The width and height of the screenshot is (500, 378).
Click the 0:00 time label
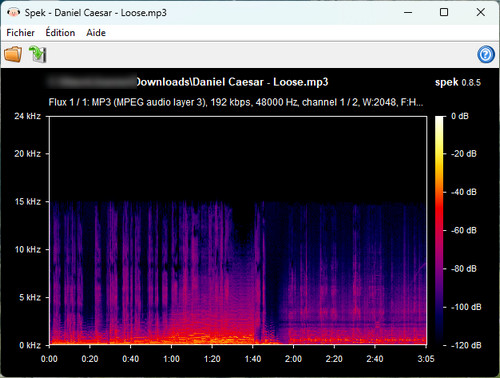49,359
